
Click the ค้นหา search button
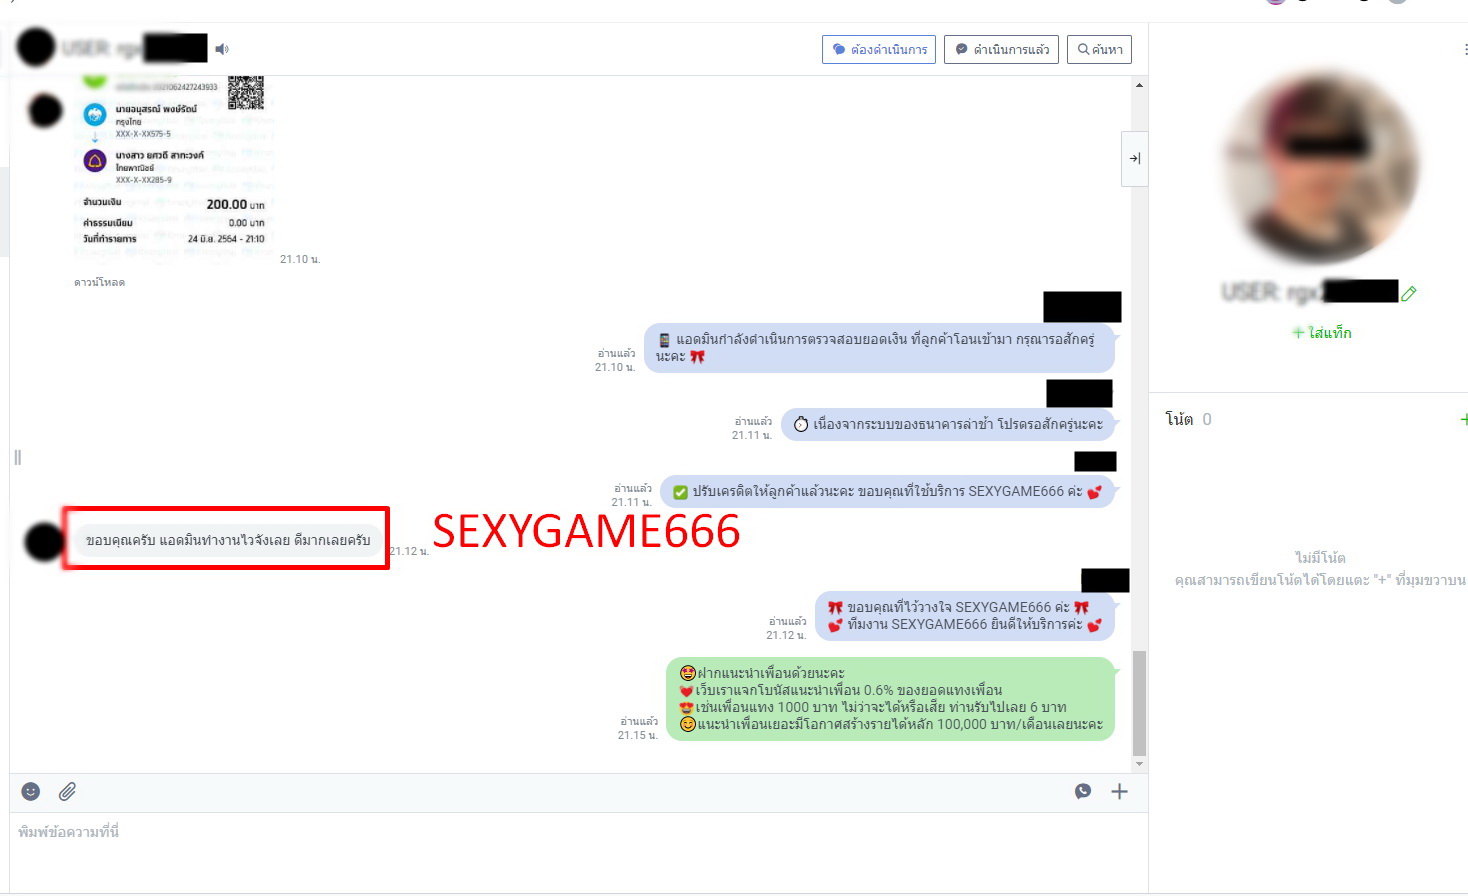(1099, 49)
